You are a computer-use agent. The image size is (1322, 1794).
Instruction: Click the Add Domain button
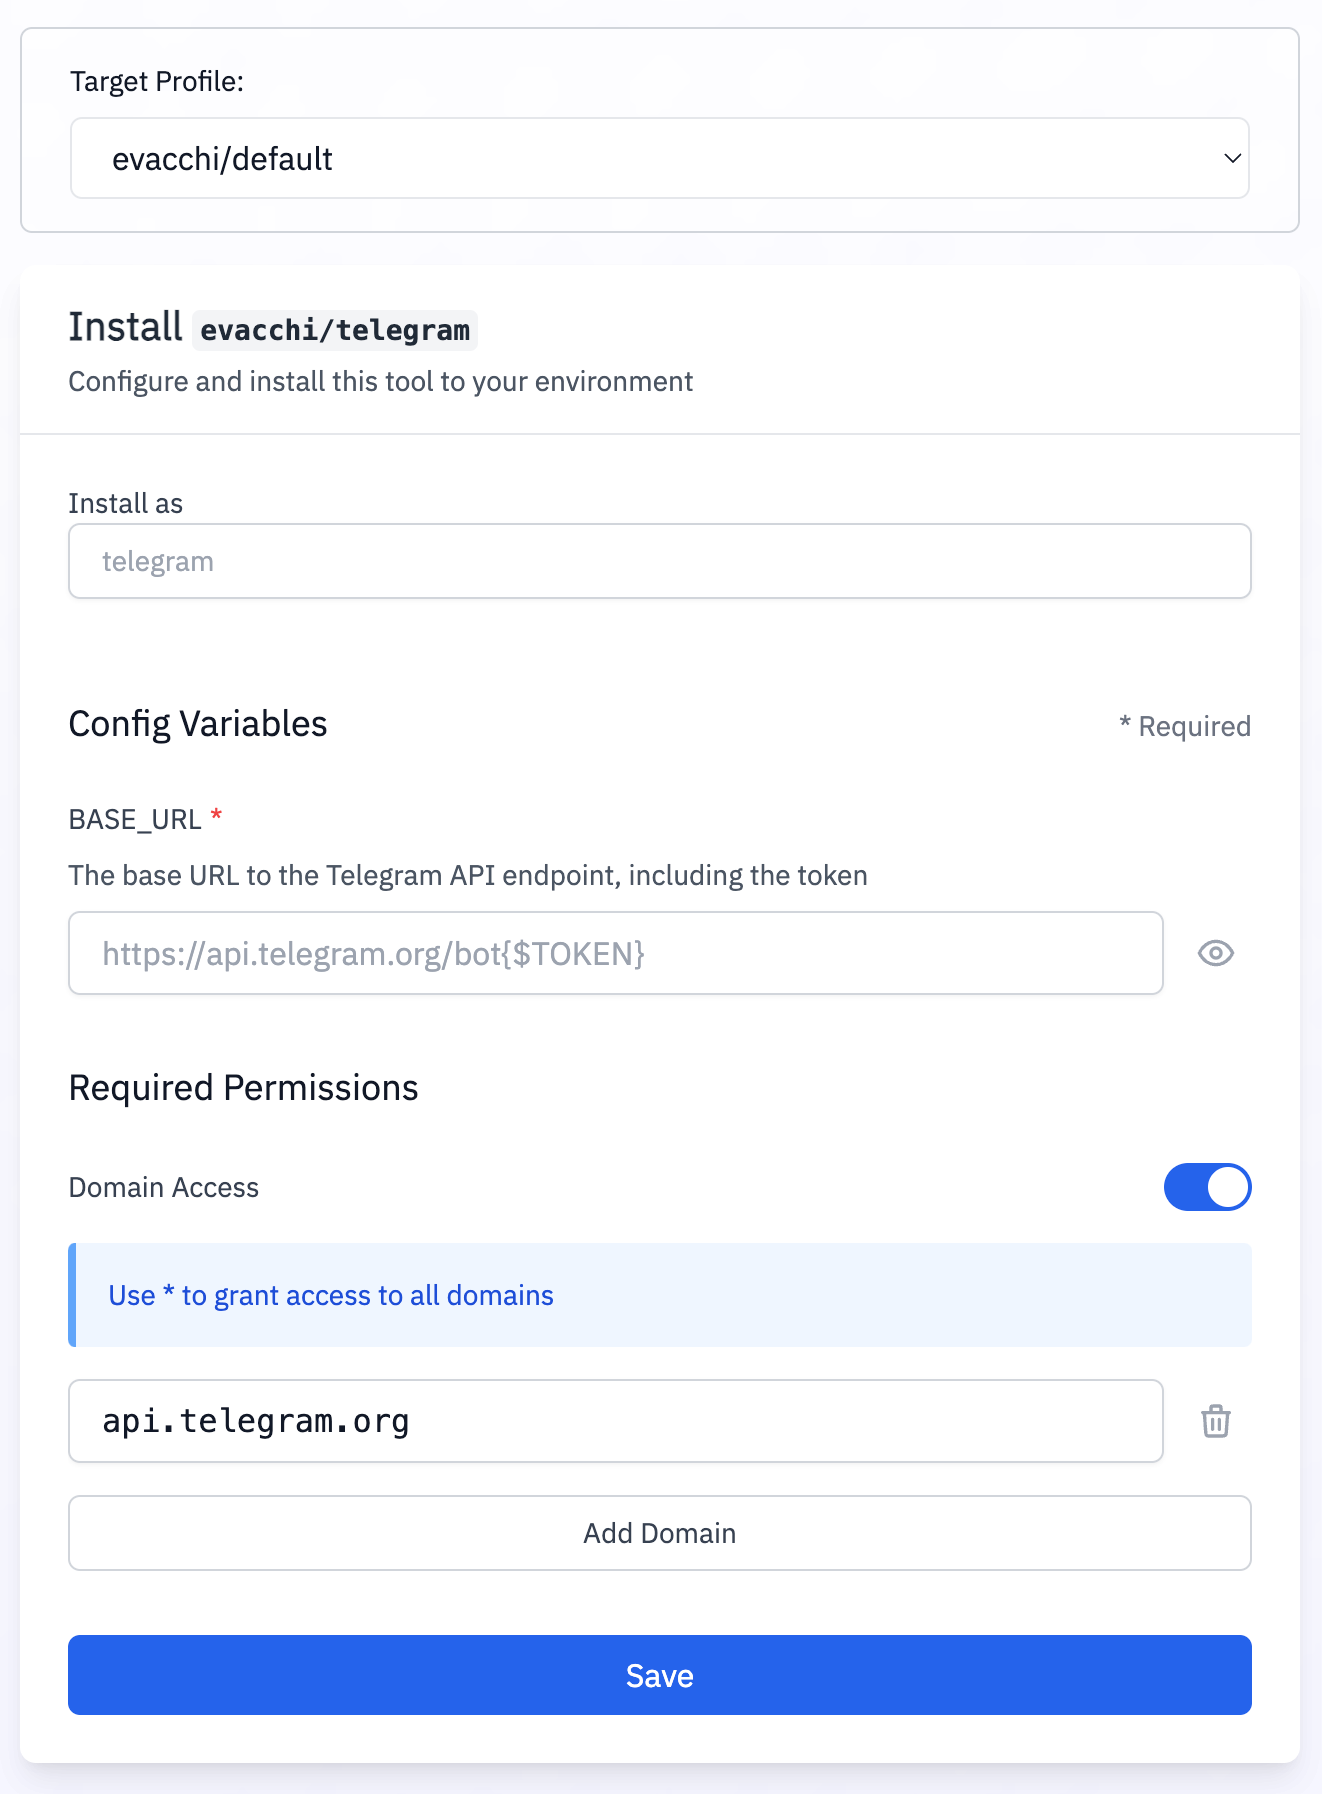(x=660, y=1533)
